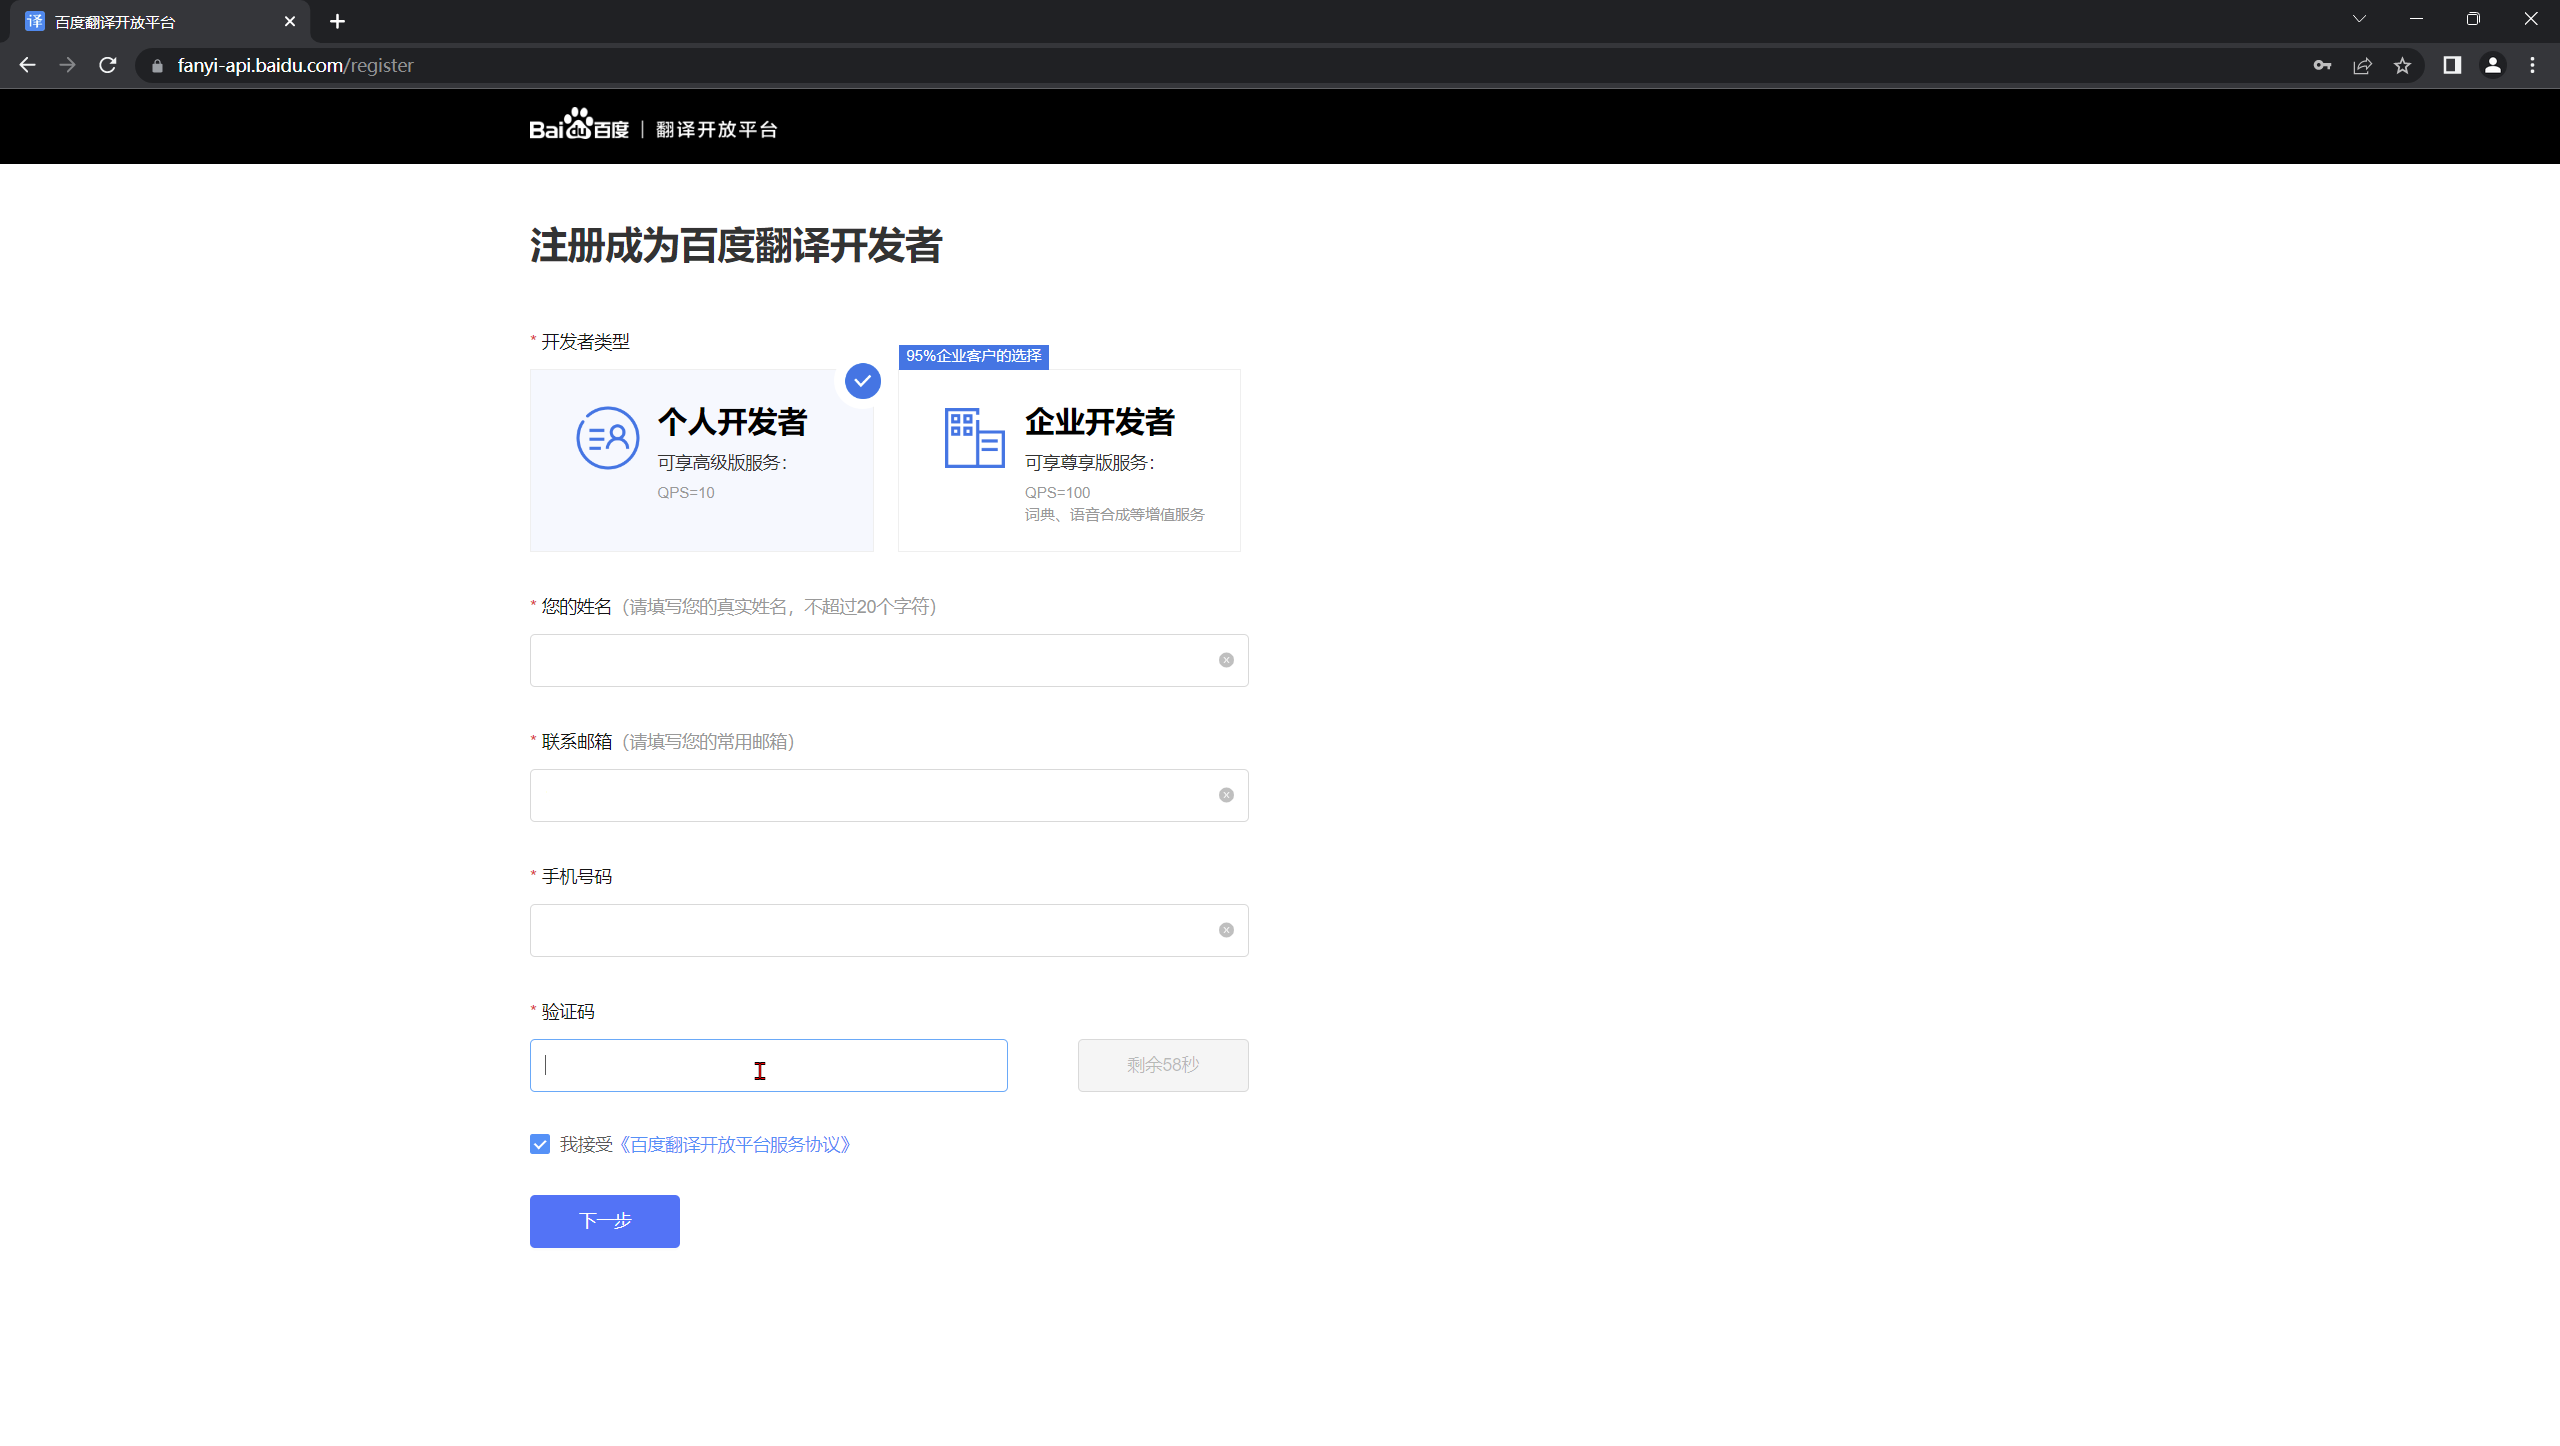Close the 百度翻译开放平台 tab
The image size is (2560, 1446).
[290, 21]
